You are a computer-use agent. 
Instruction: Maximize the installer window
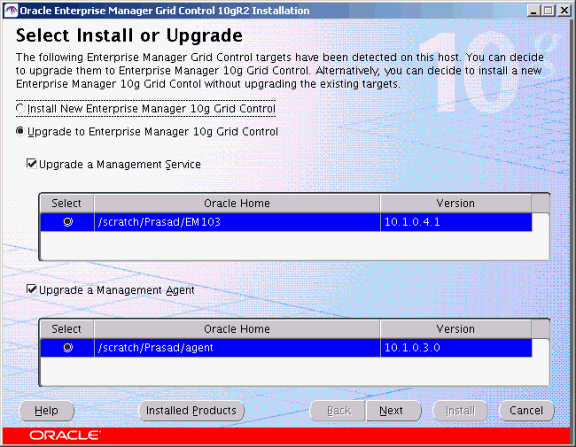[548, 11]
